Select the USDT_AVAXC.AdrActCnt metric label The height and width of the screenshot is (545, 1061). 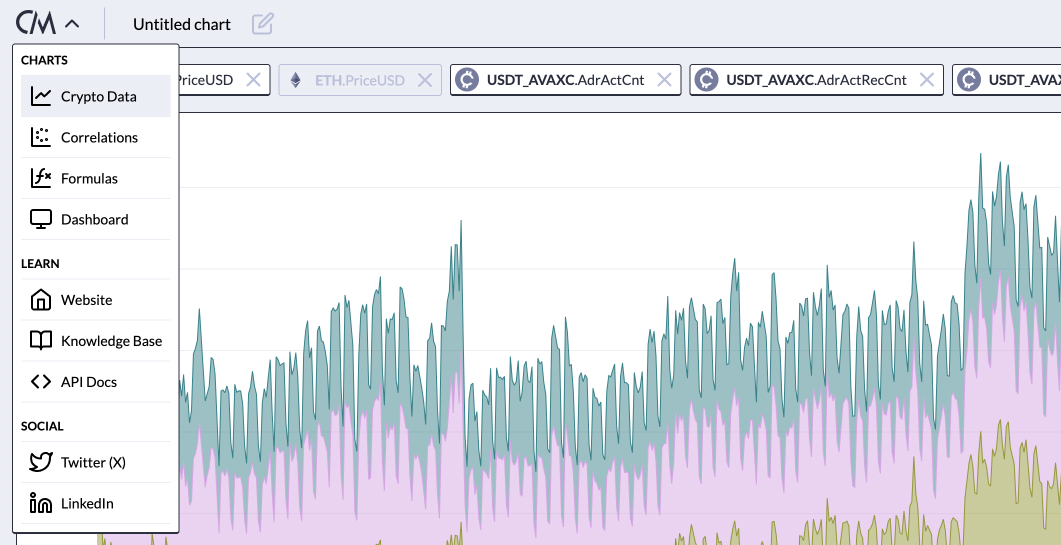click(x=566, y=80)
